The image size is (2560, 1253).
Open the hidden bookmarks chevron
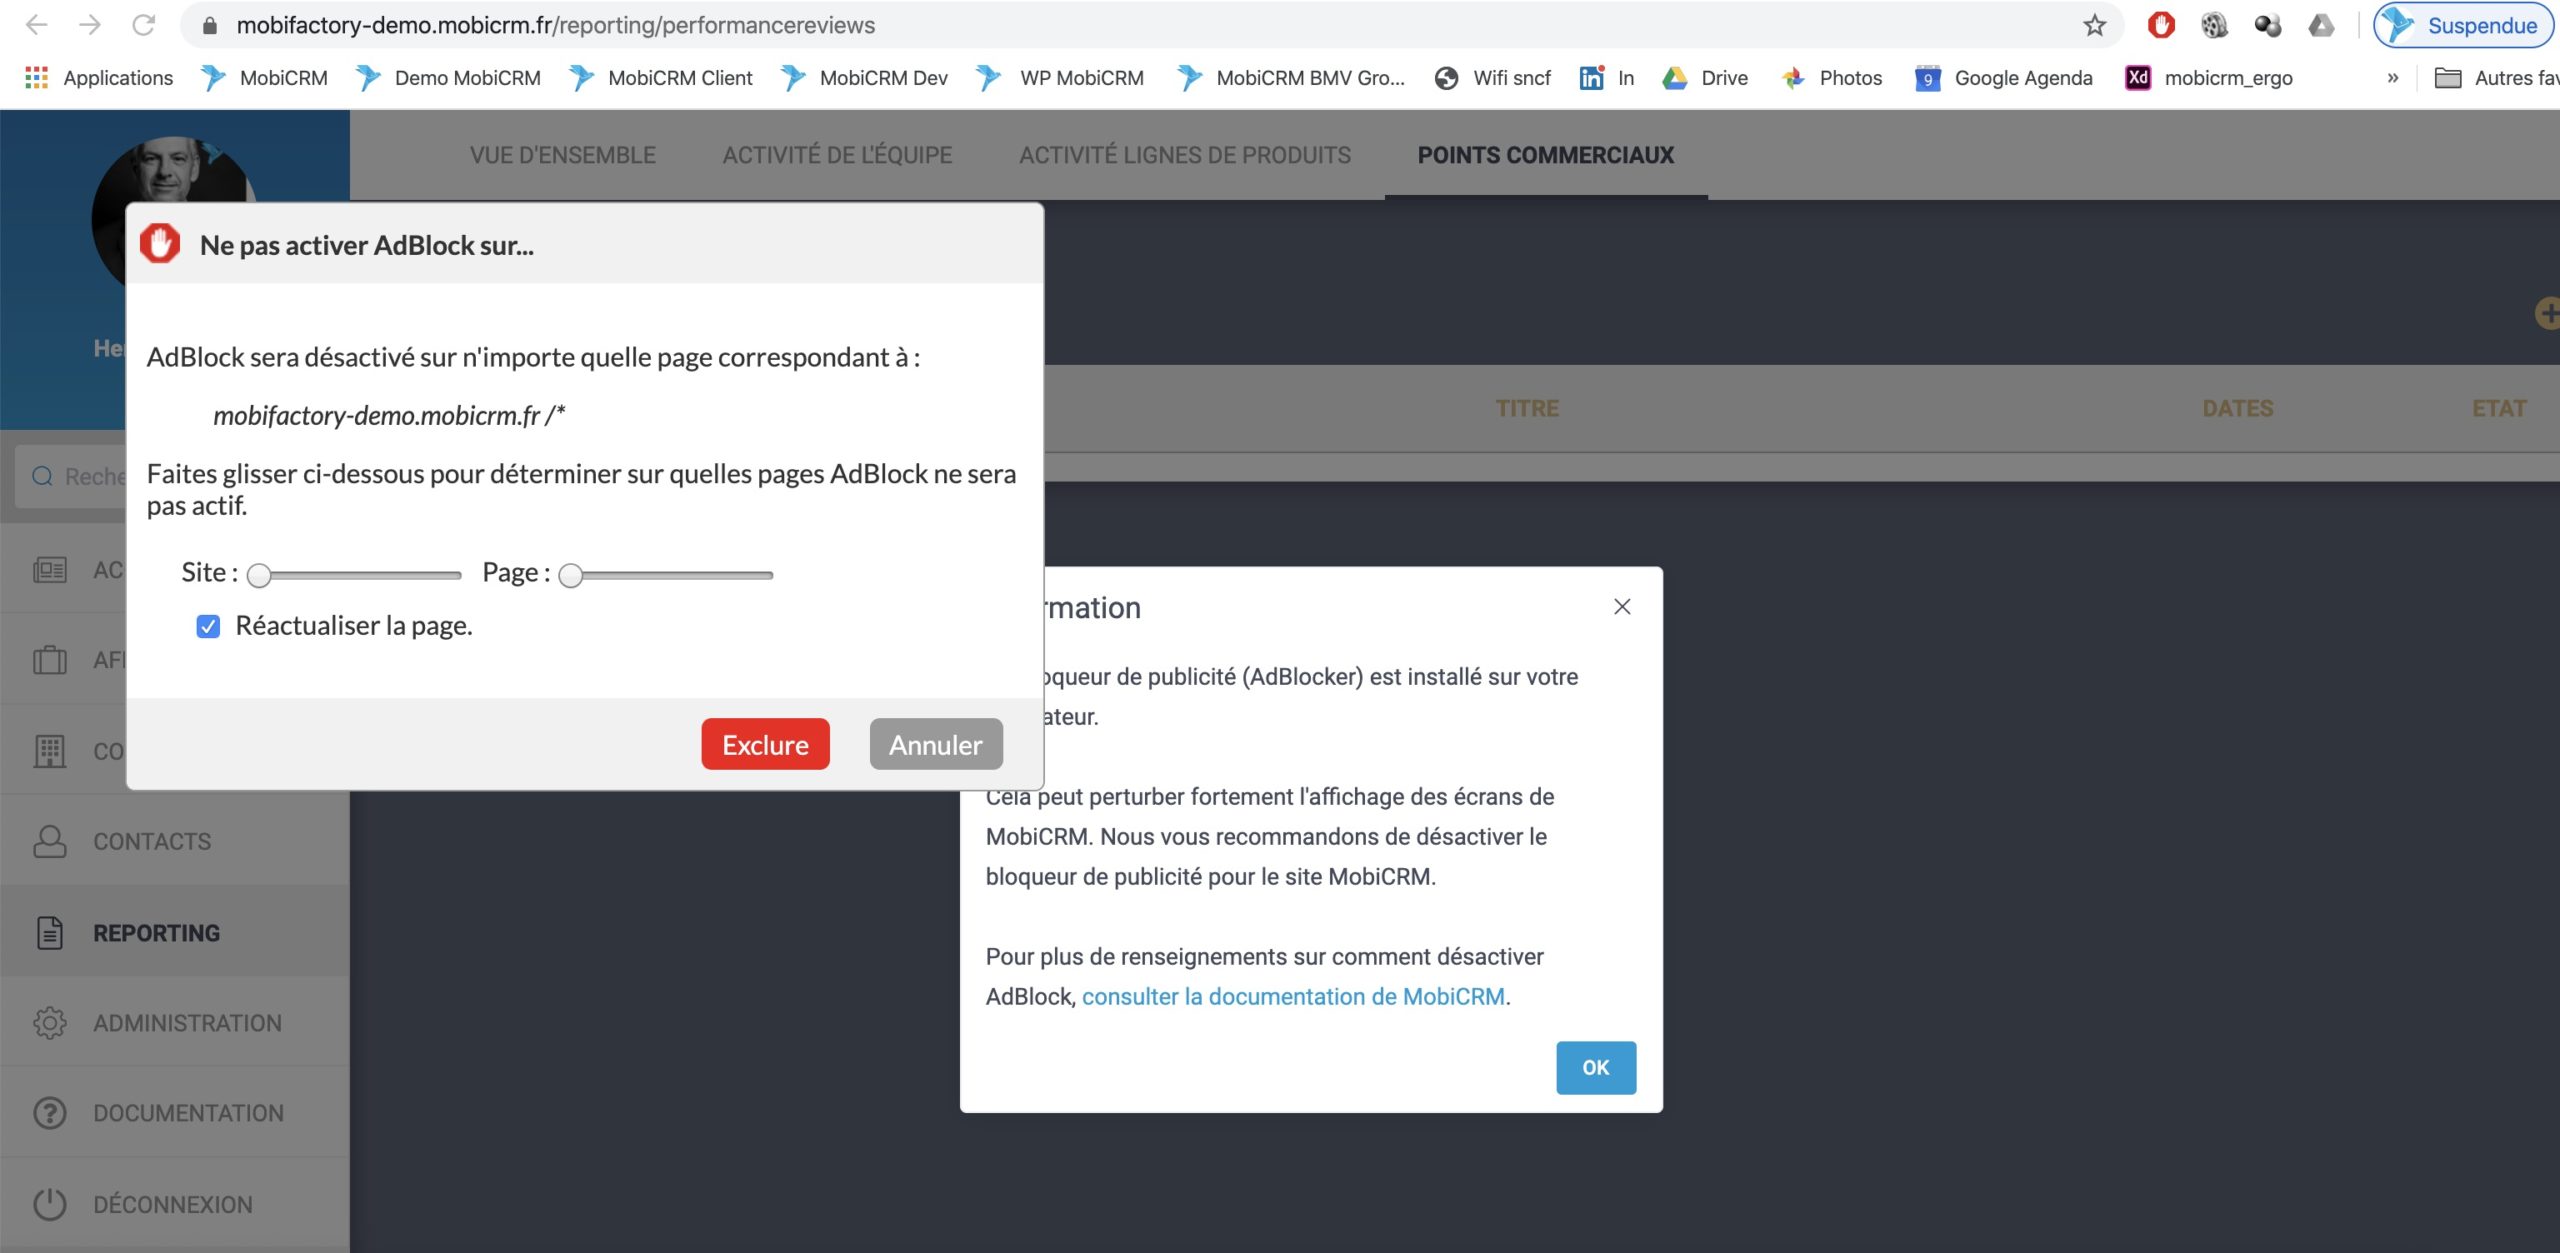pyautogui.click(x=2392, y=77)
